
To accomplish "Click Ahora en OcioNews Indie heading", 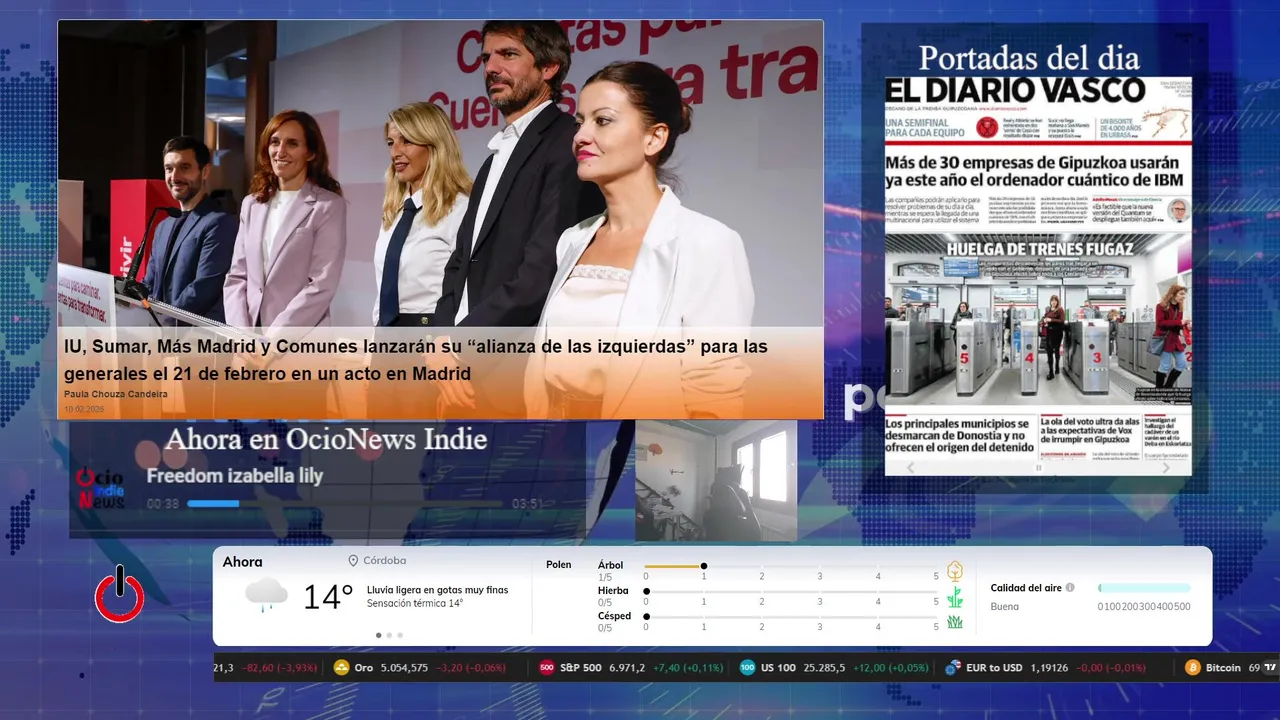I will (x=326, y=439).
